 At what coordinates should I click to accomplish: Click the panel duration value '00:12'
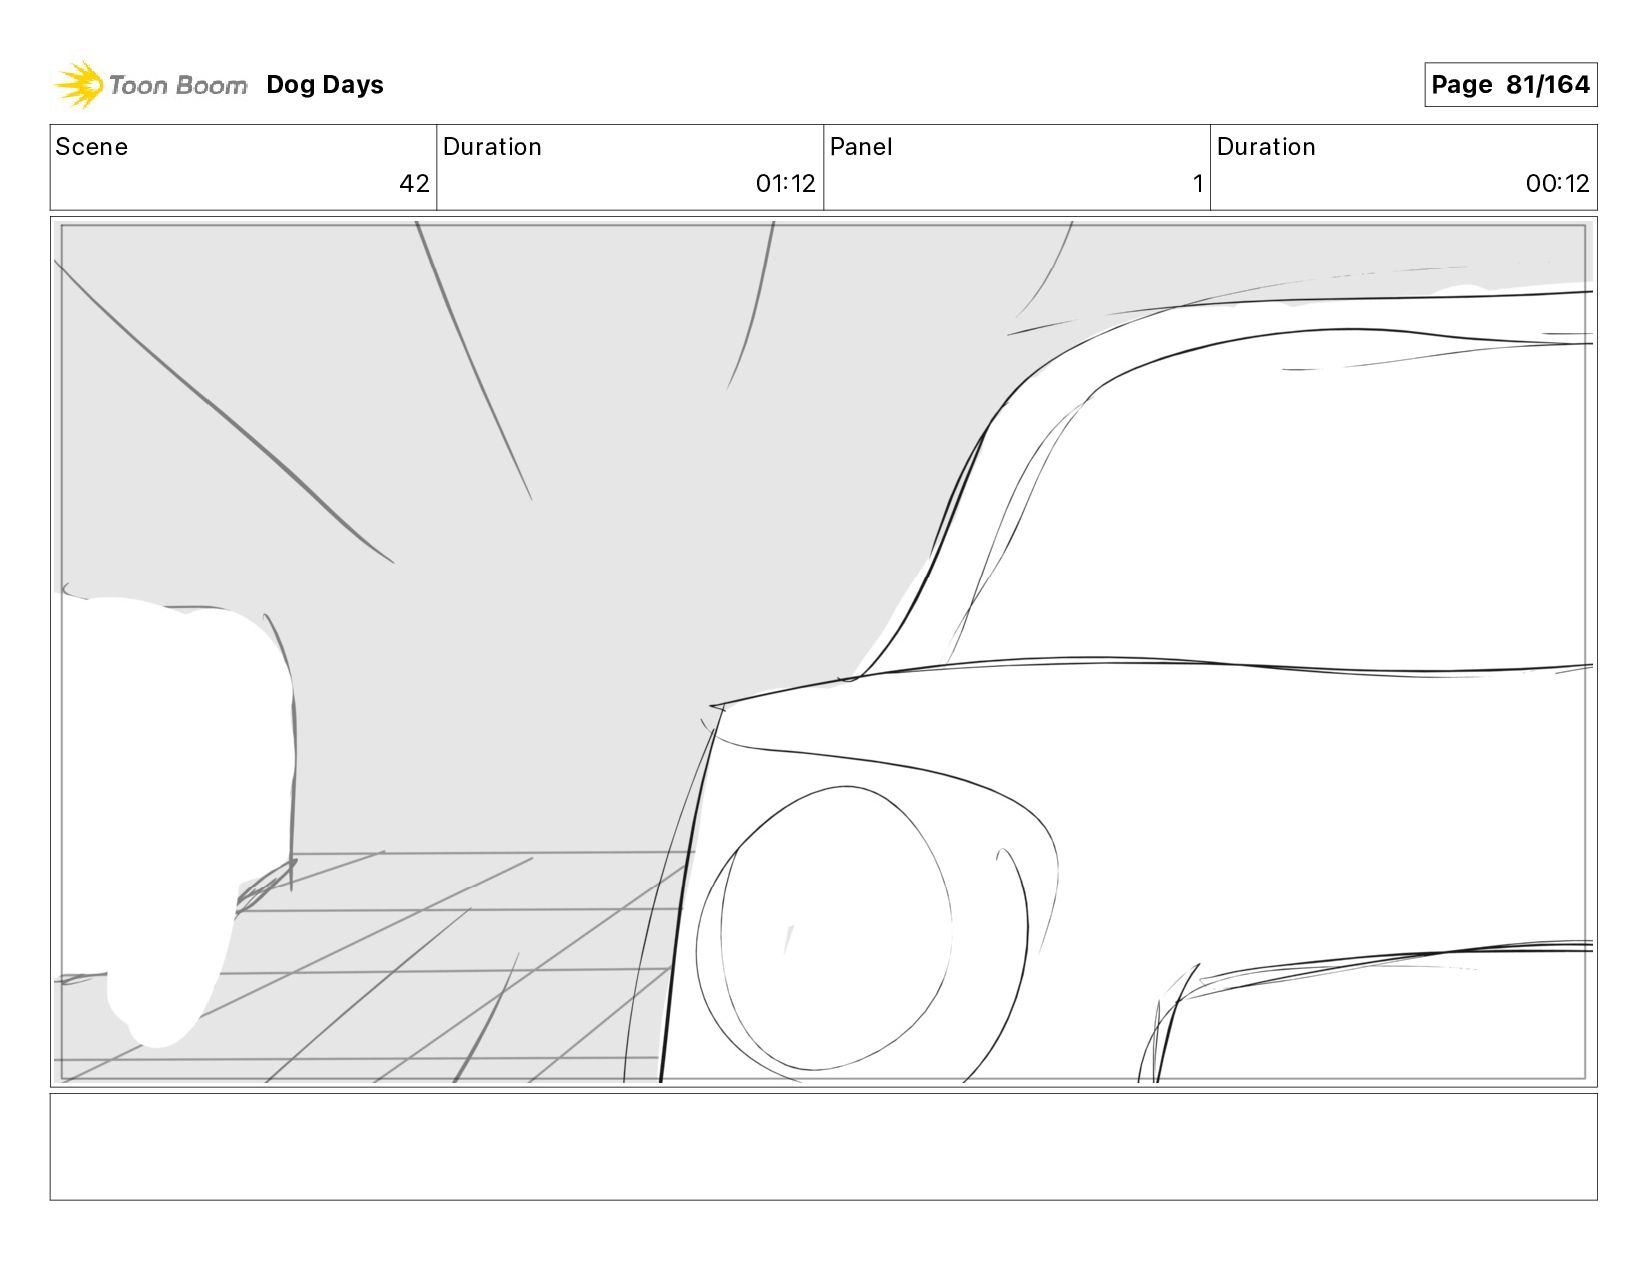(1558, 184)
